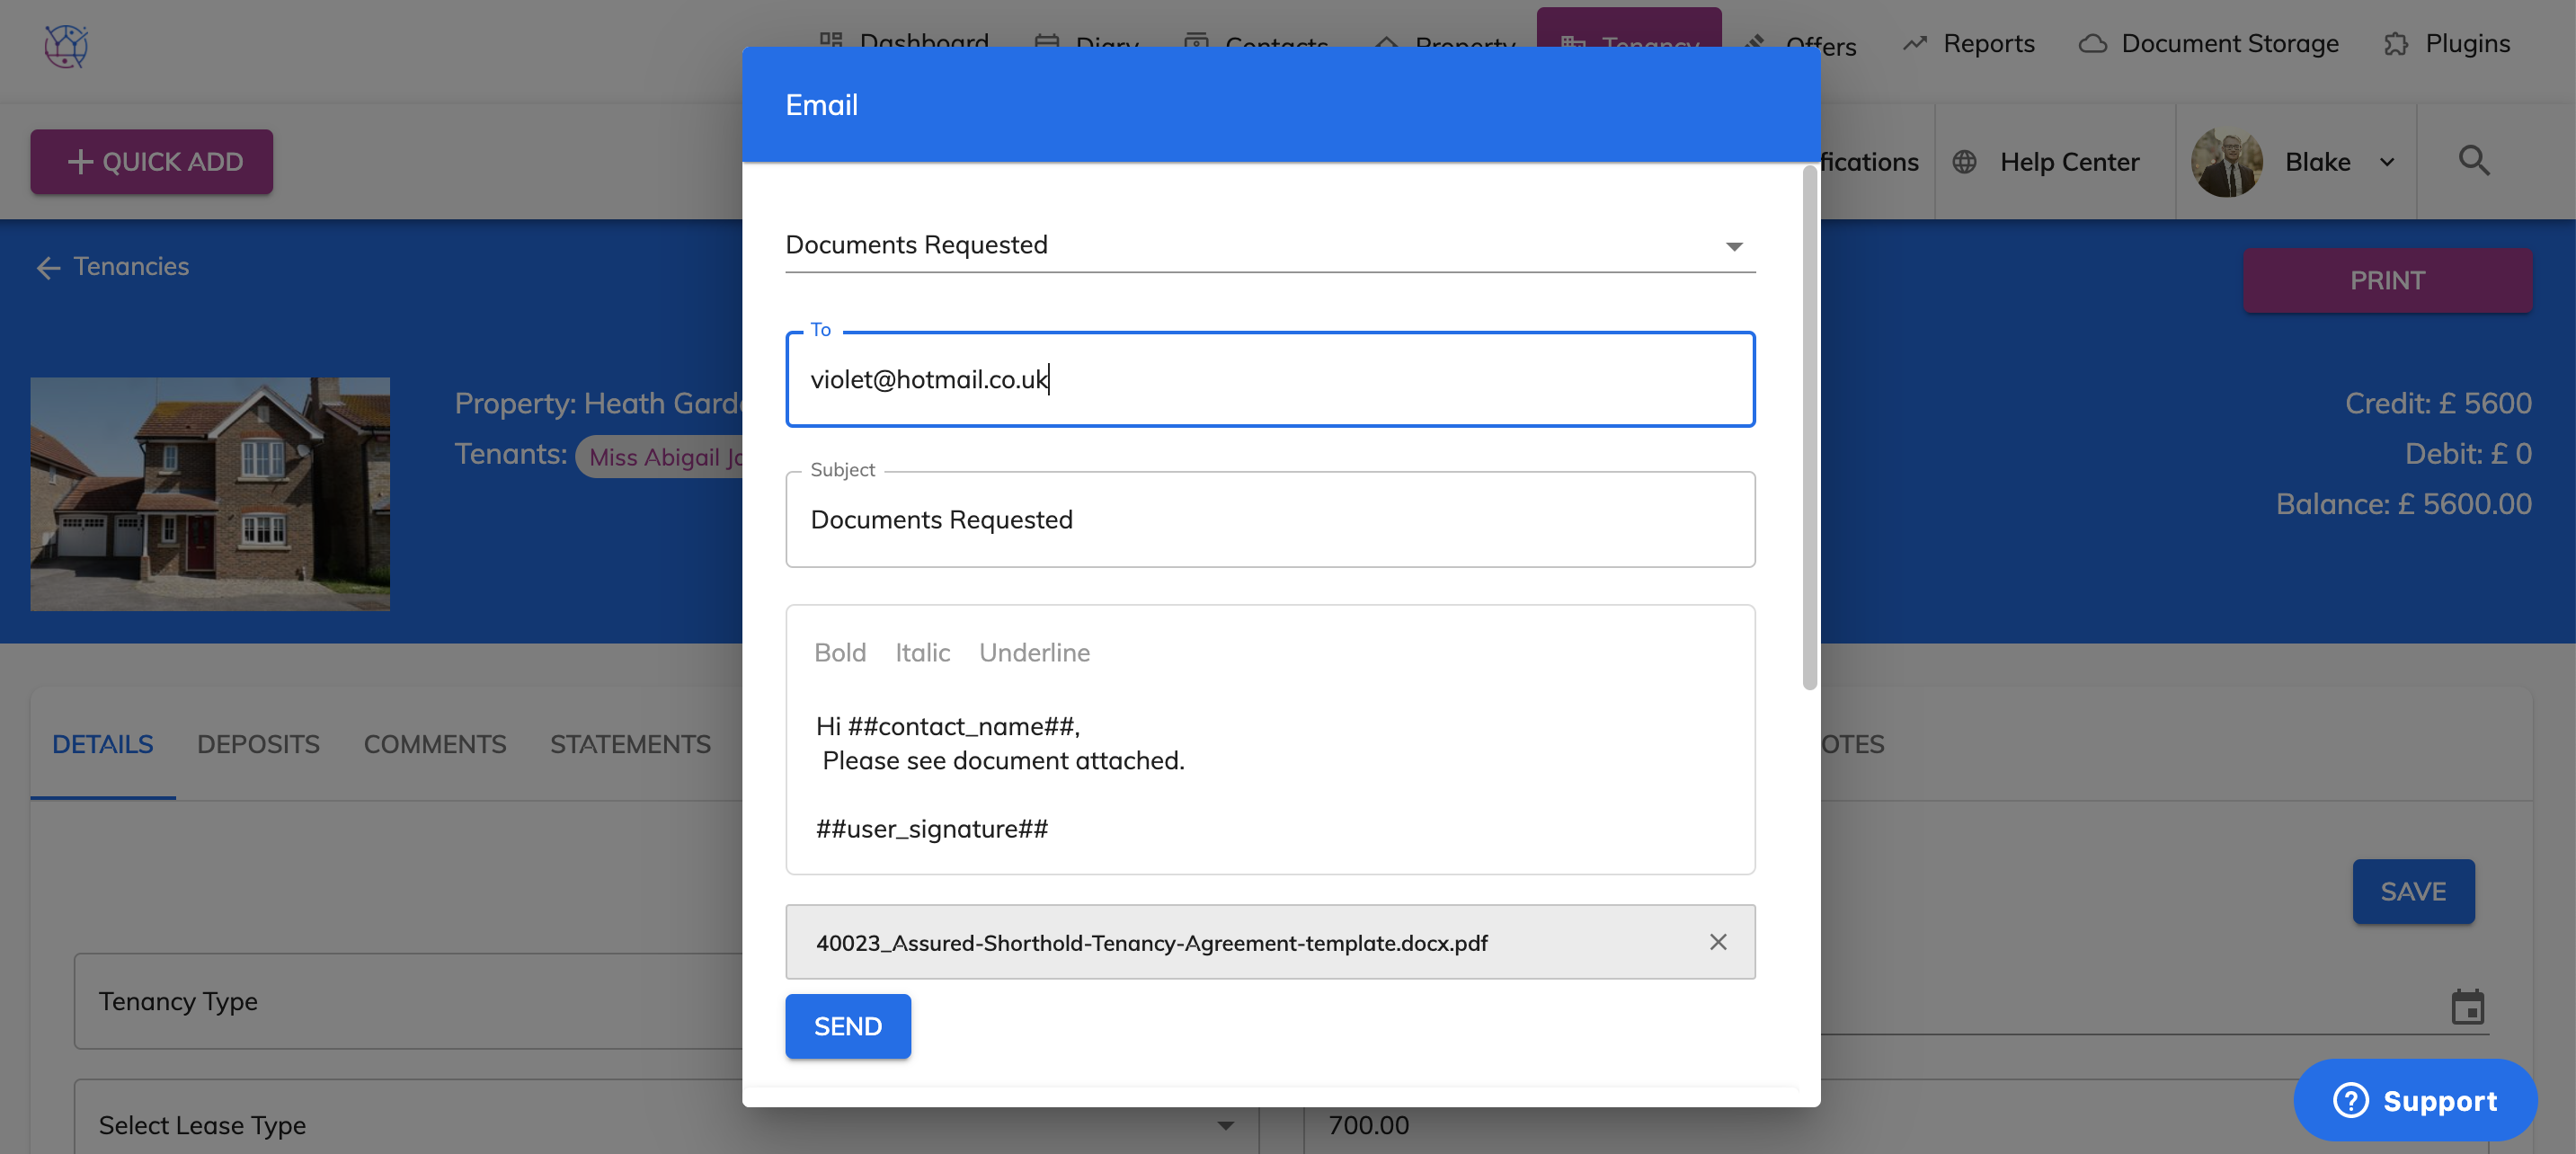Click the Document Storage cloud icon
2576x1154 pixels.
(x=2092, y=44)
